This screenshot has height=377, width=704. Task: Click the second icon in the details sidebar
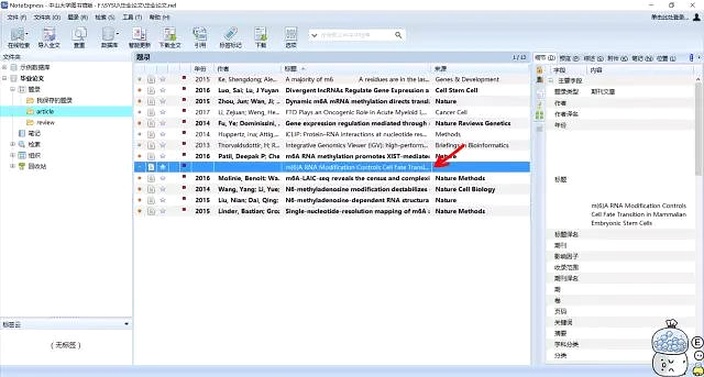[x=539, y=80]
